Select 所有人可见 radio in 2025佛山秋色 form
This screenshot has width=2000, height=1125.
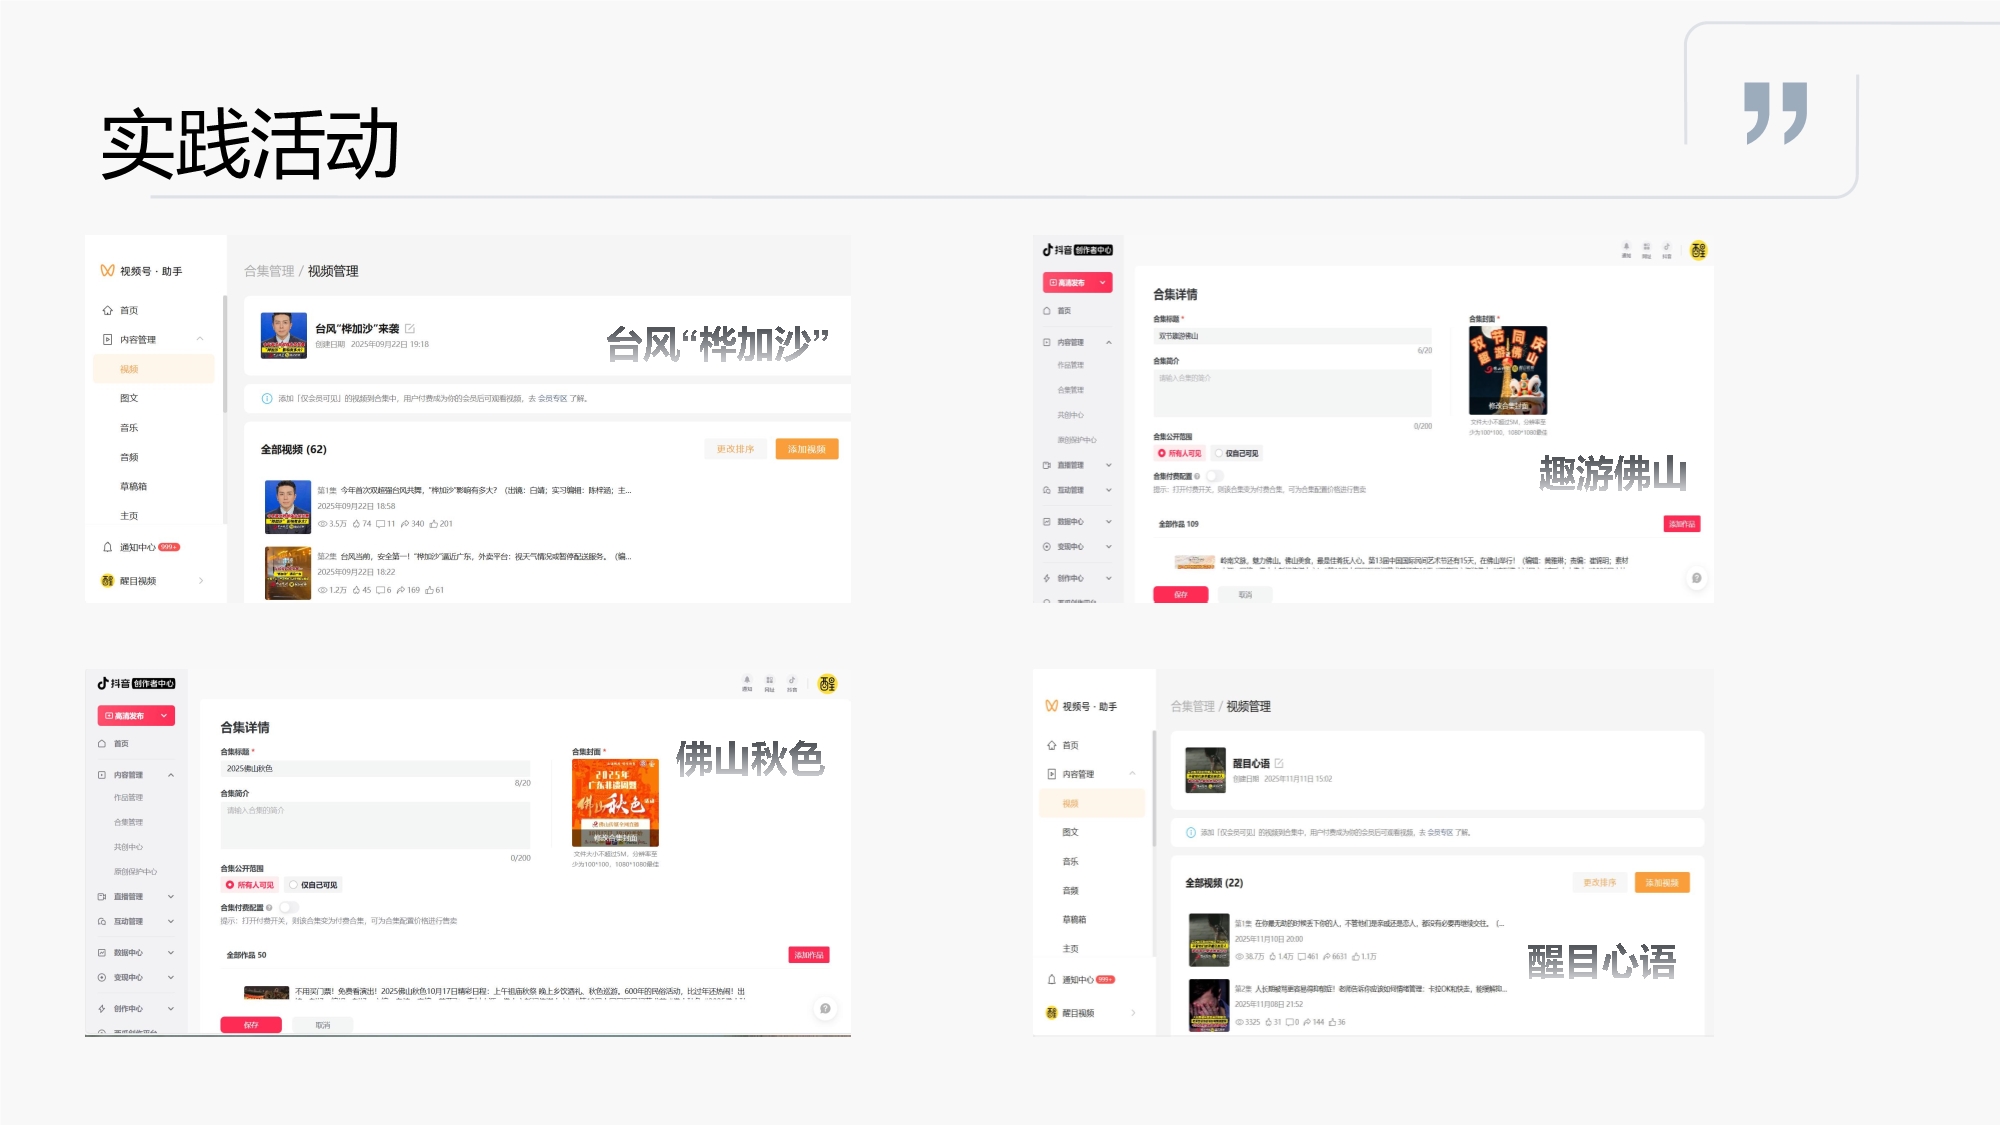pyautogui.click(x=230, y=885)
